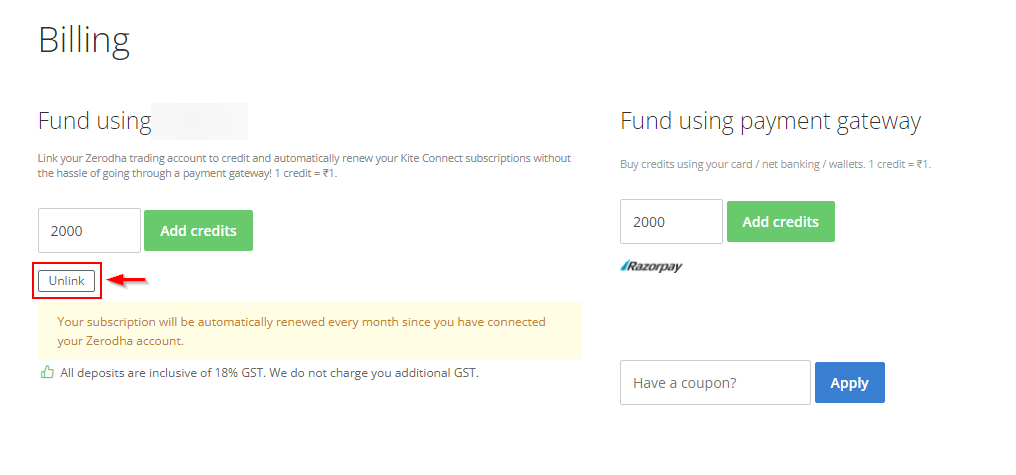Viewport: 1016px width, 475px height.
Task: Click the red arrow pointing at Unlink
Action: coord(127,281)
